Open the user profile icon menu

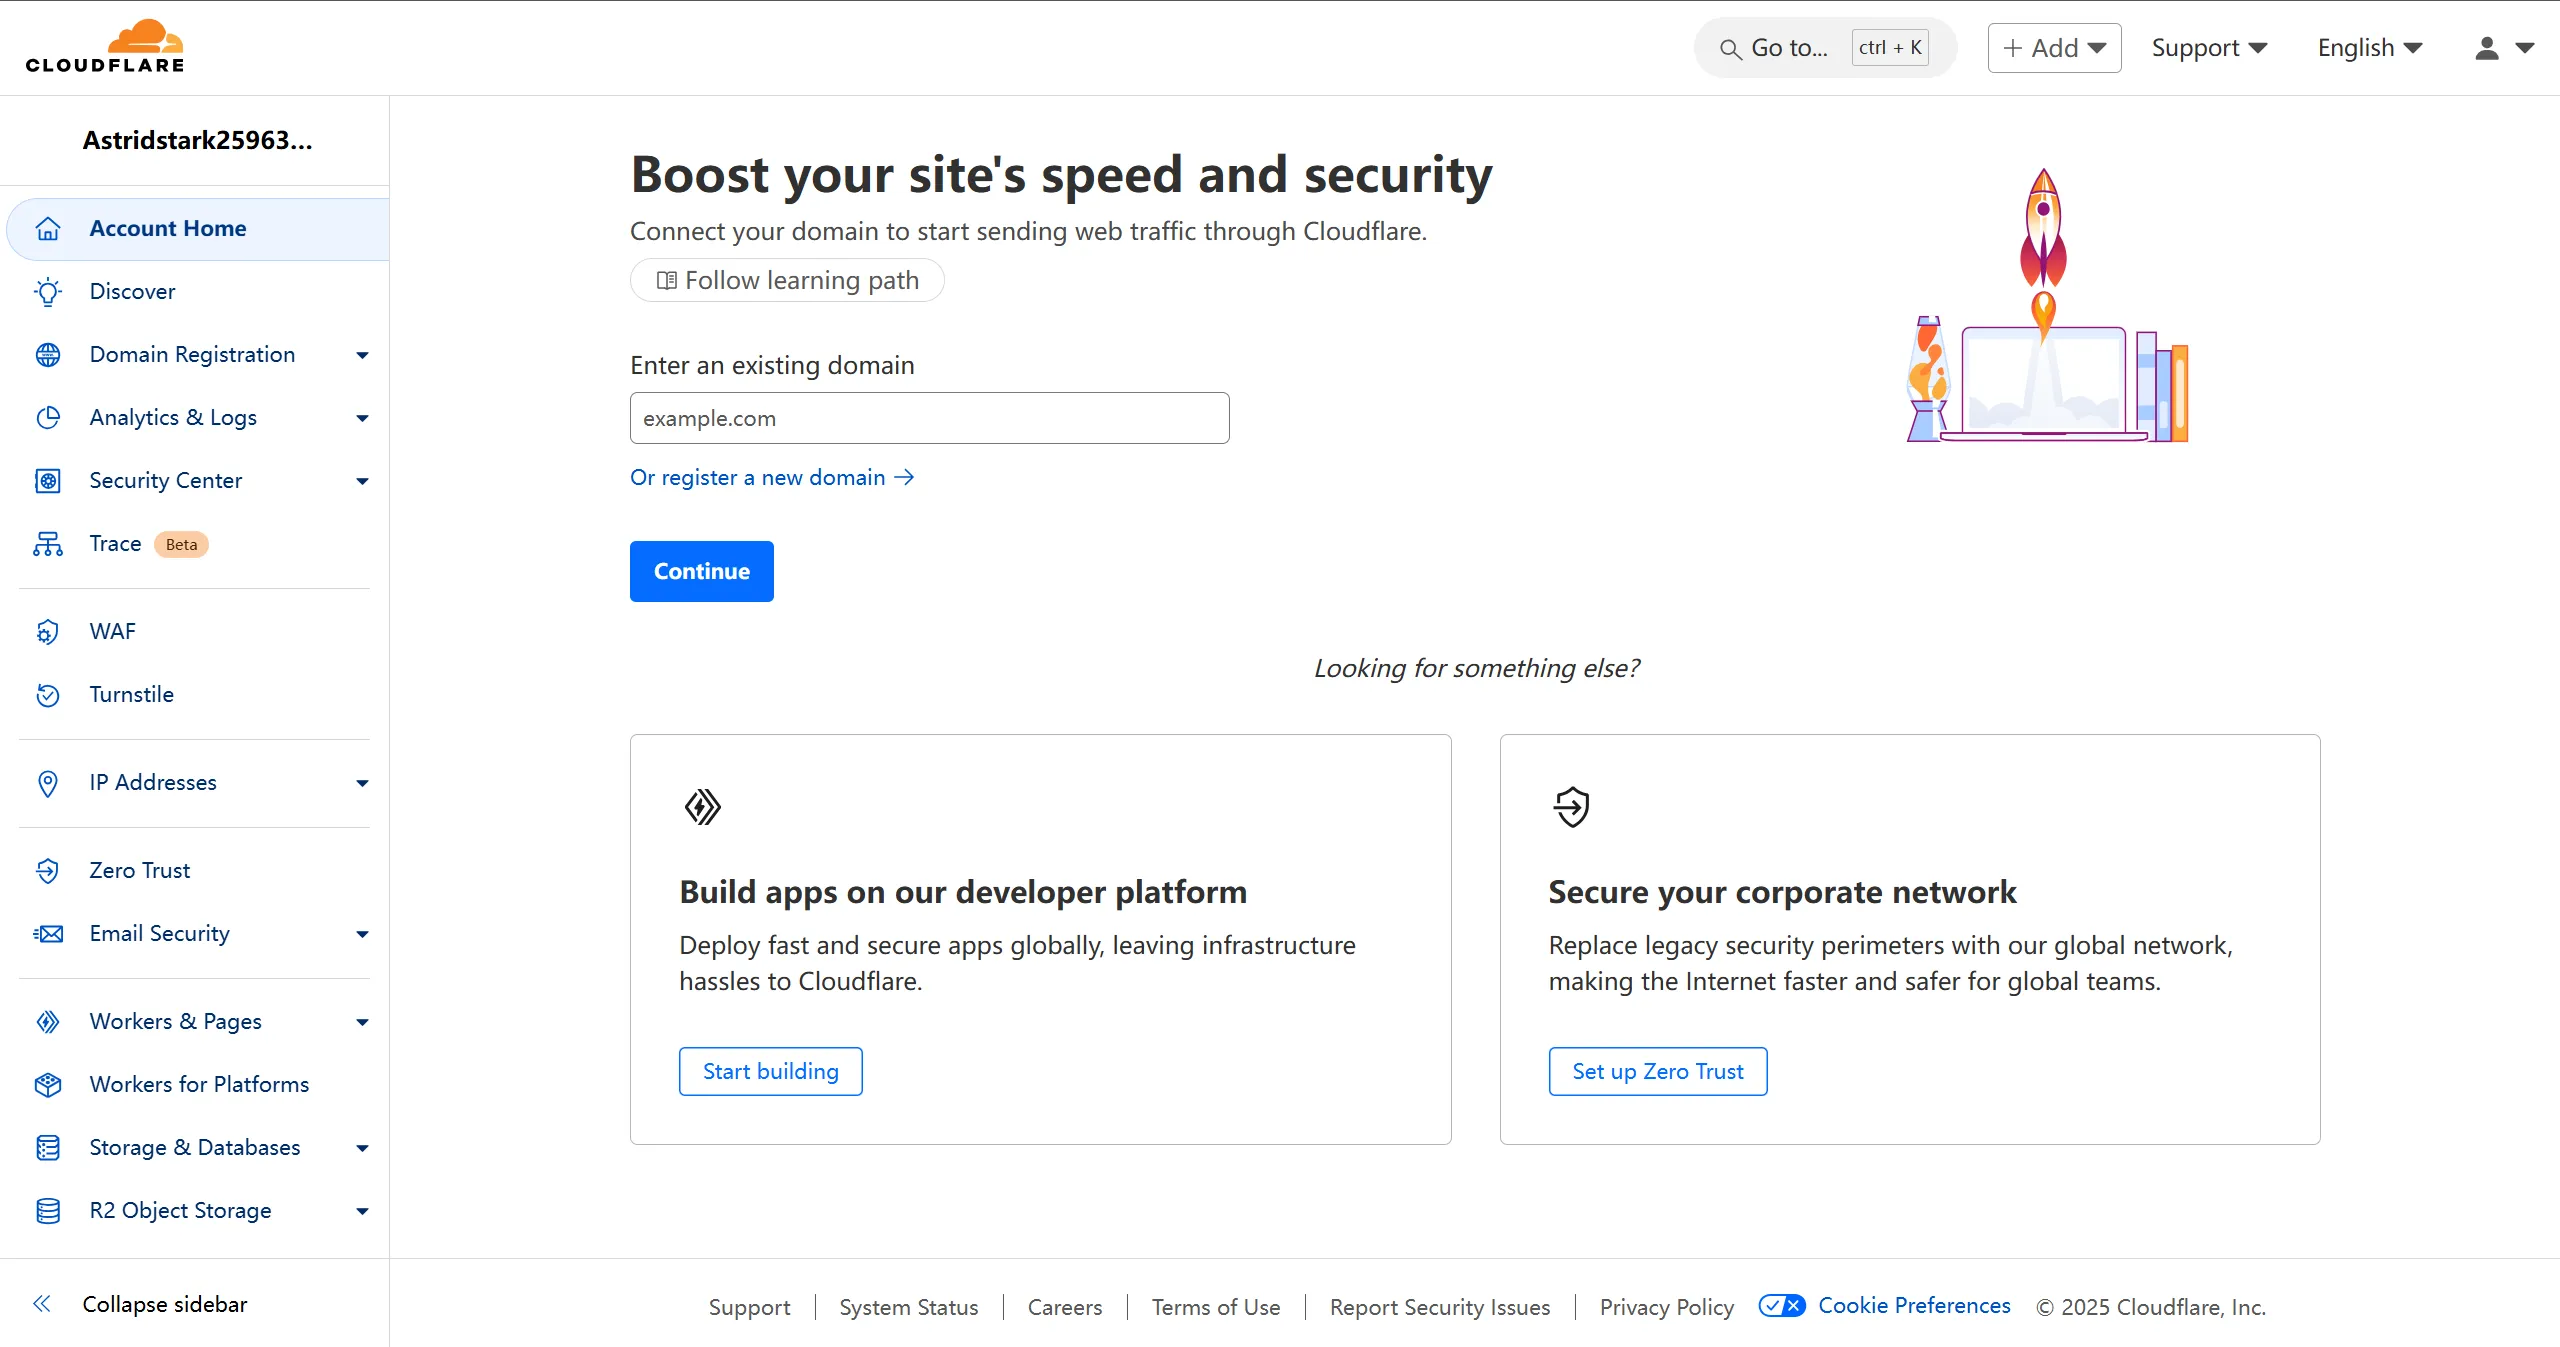(2503, 48)
